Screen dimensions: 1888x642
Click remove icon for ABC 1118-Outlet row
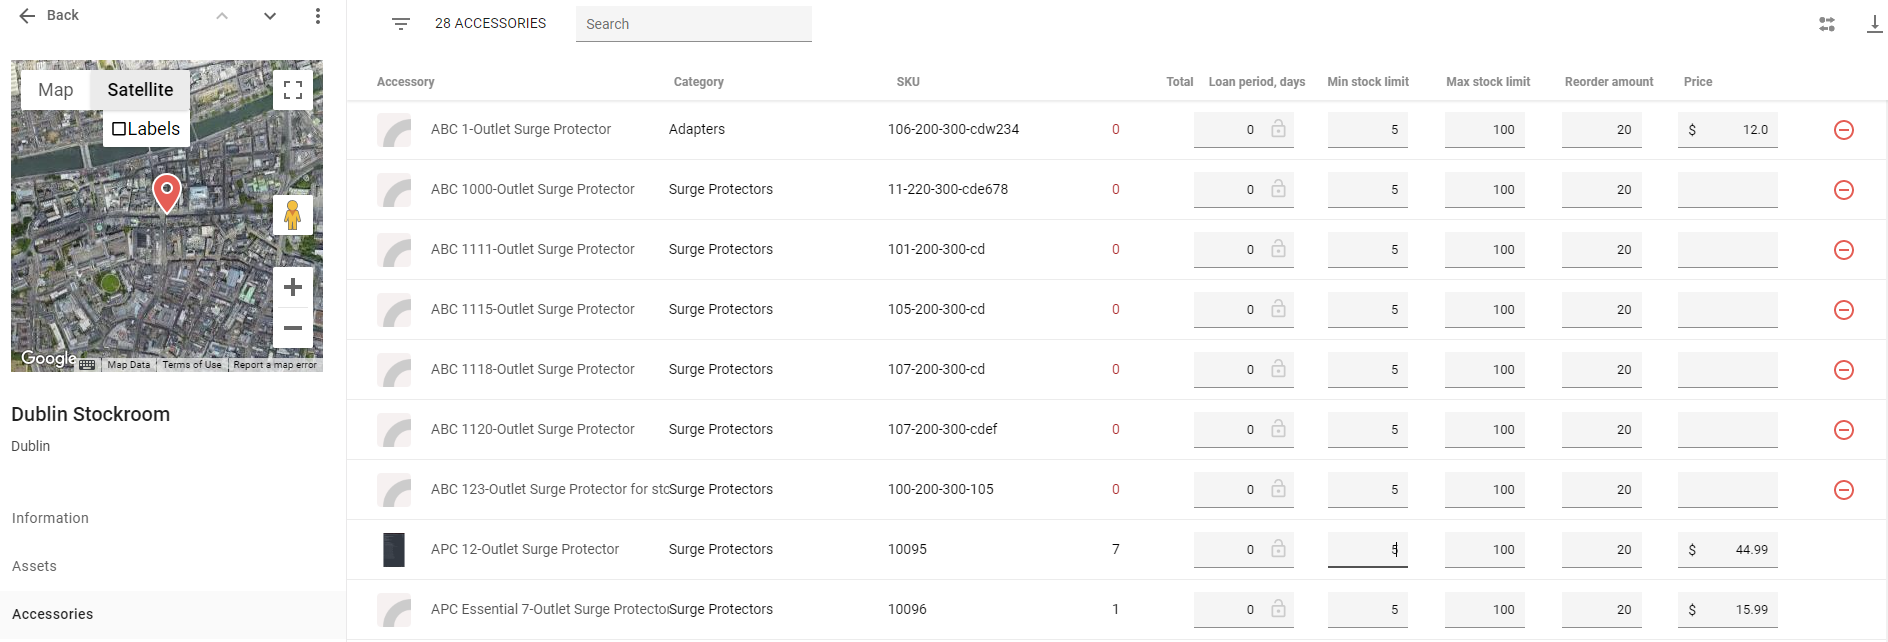pos(1843,370)
